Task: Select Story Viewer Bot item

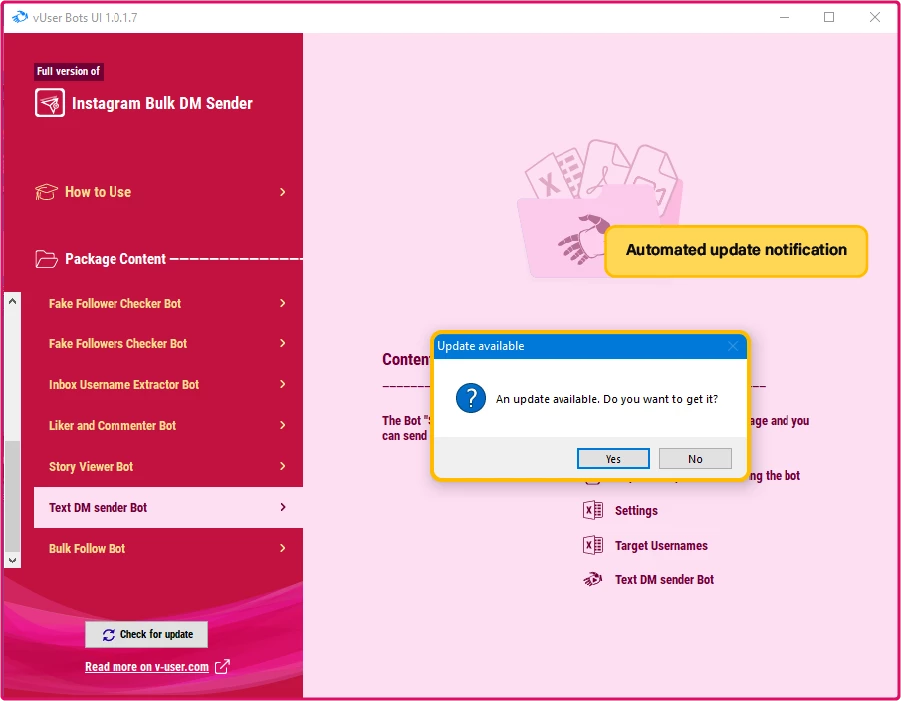Action: click(x=168, y=467)
